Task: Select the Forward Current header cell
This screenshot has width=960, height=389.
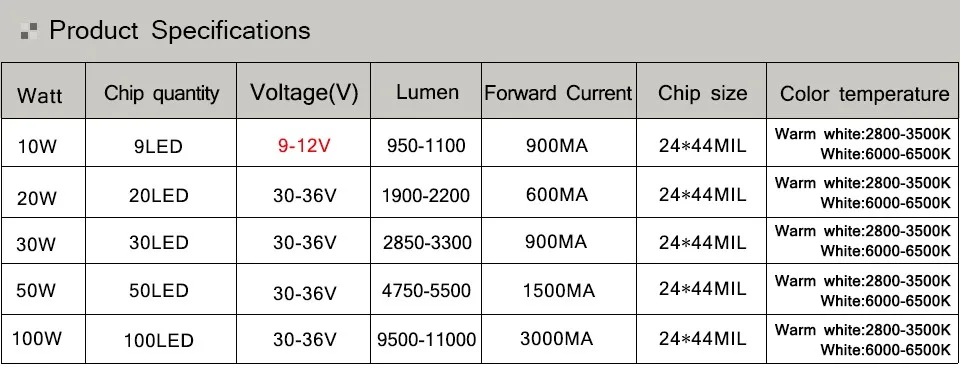Action: pyautogui.click(x=558, y=93)
